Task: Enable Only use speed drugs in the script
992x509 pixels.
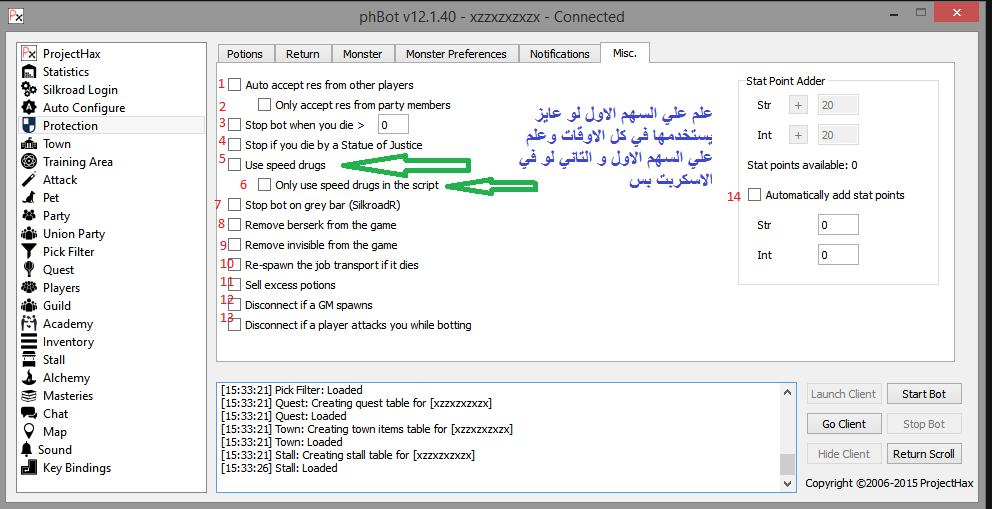Action: pos(265,185)
